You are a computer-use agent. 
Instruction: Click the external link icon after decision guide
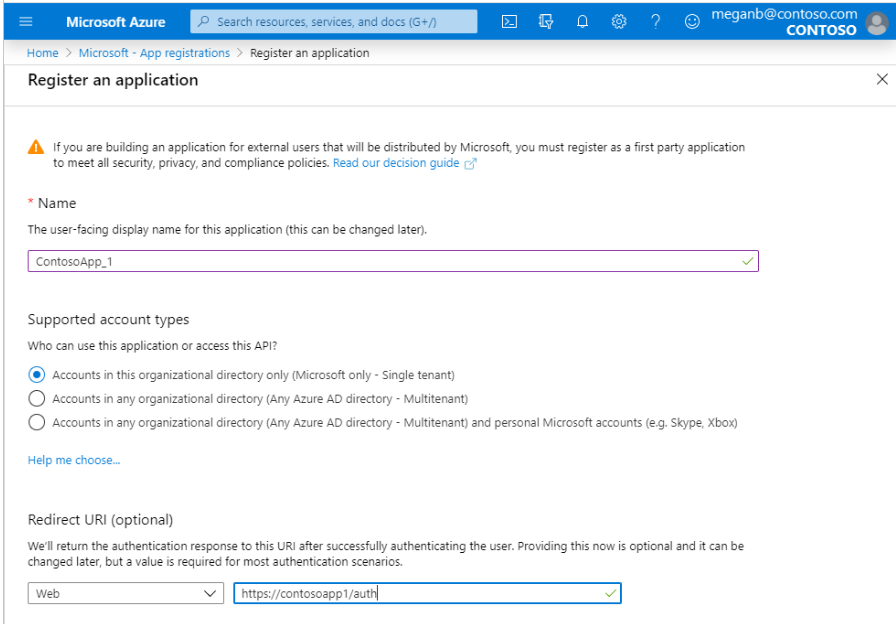click(x=470, y=164)
